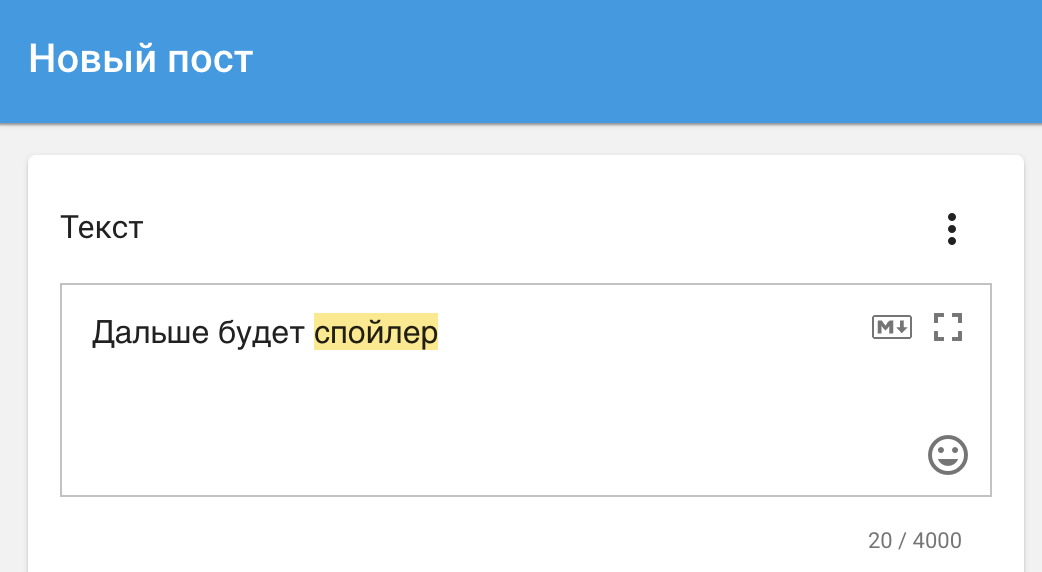Toggle Markdown mode icon
1042x572 pixels.
click(x=892, y=327)
